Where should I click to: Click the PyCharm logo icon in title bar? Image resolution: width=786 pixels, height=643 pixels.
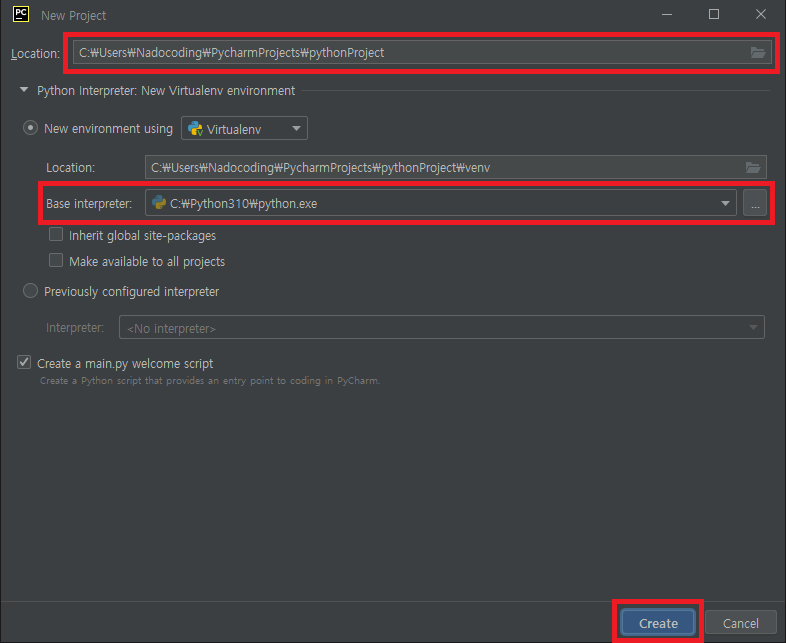21,14
